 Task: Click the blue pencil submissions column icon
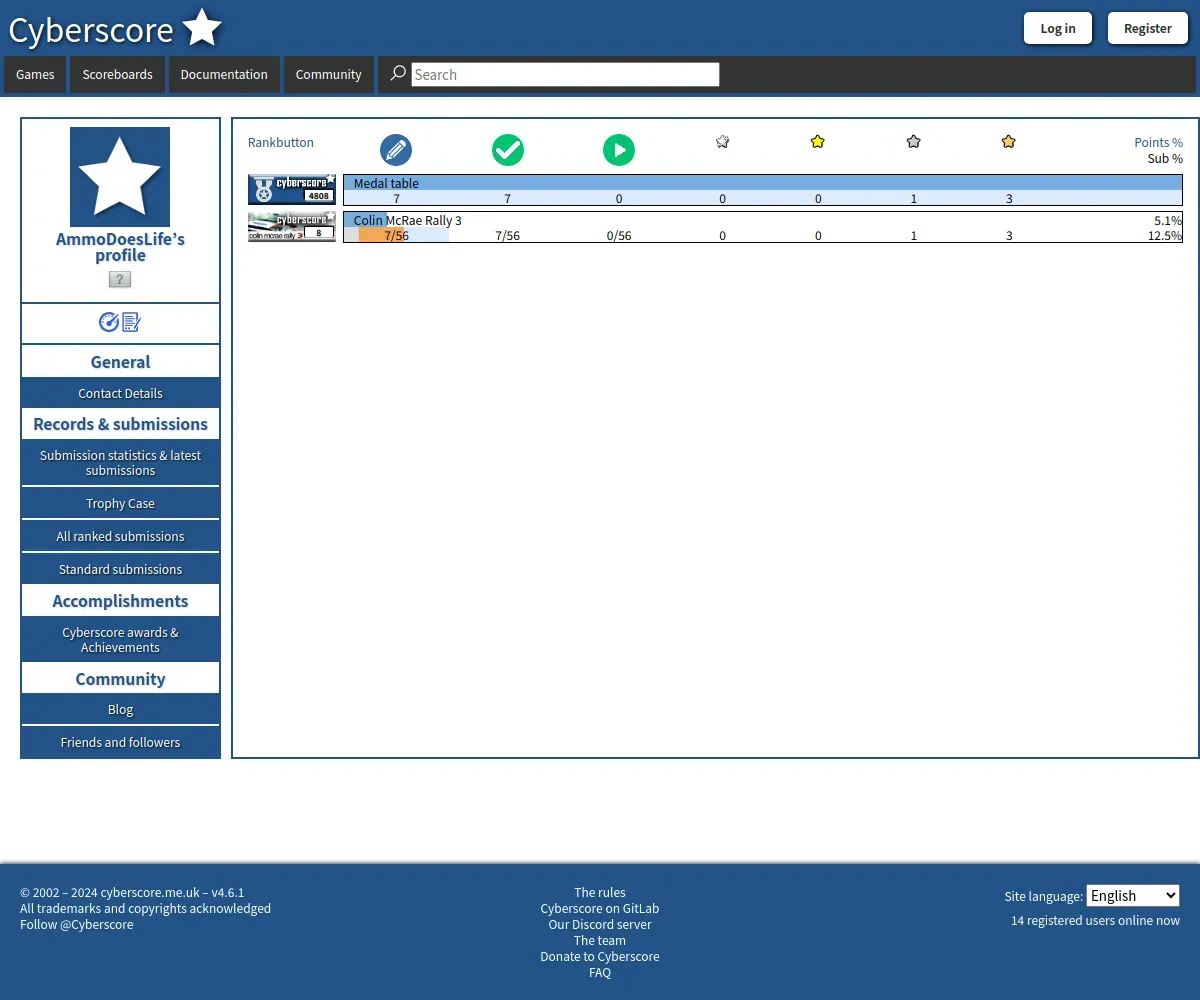pyautogui.click(x=396, y=150)
